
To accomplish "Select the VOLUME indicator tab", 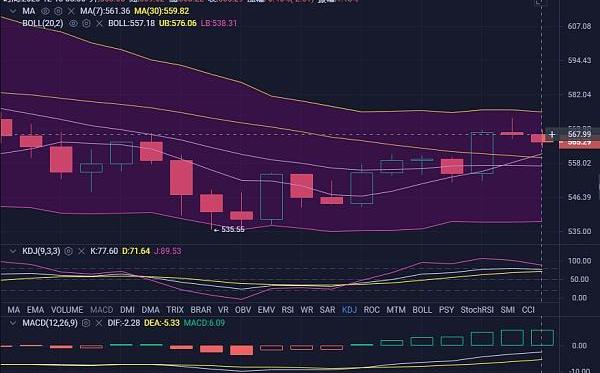I will tap(67, 309).
